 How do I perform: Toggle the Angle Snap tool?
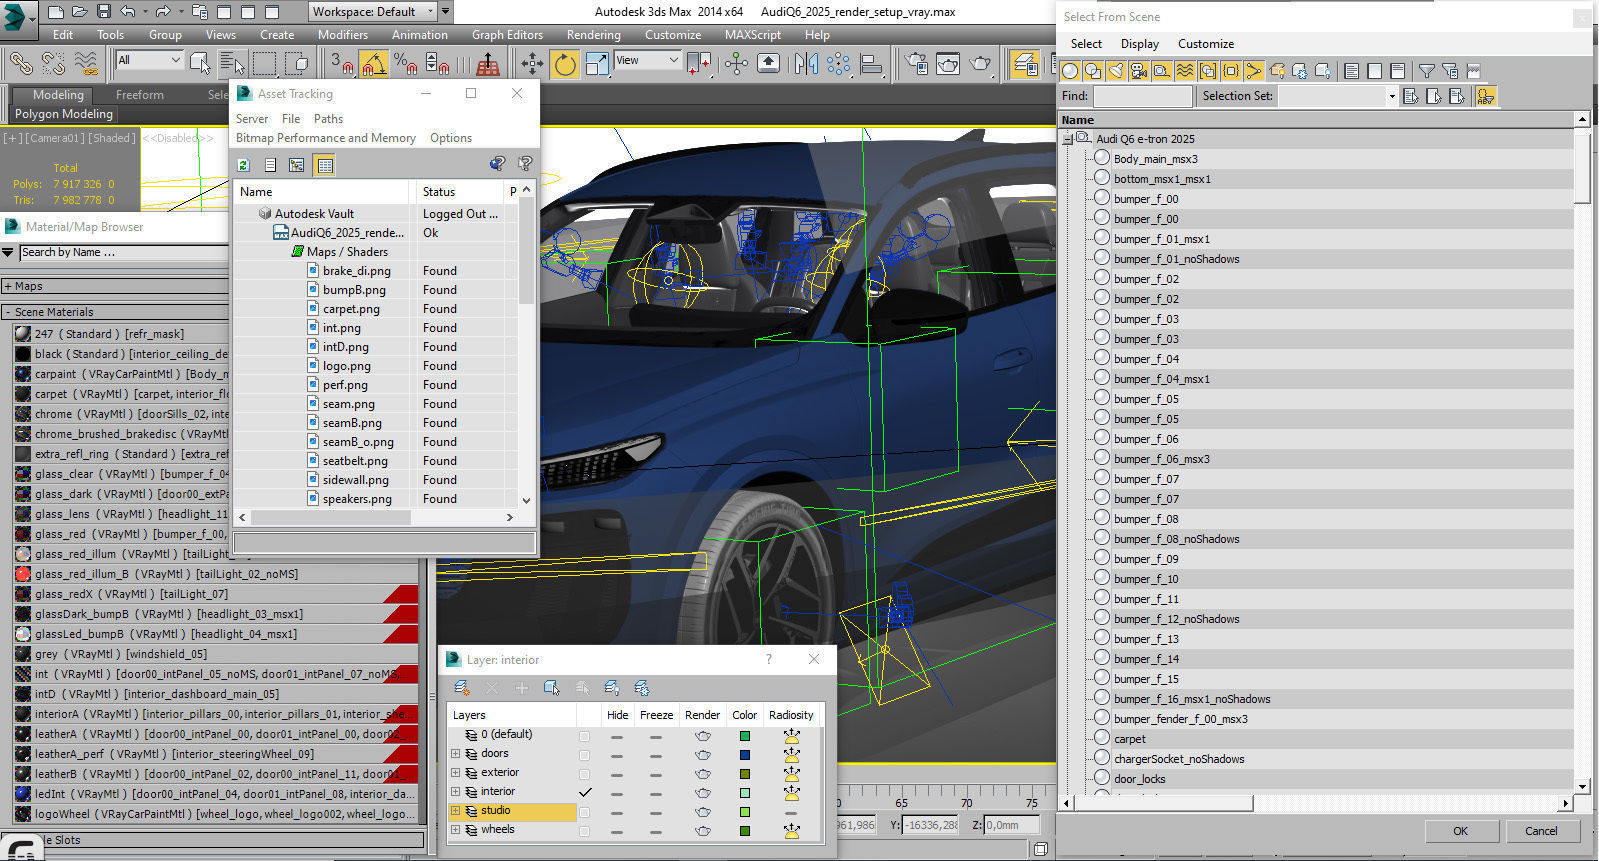(x=373, y=64)
